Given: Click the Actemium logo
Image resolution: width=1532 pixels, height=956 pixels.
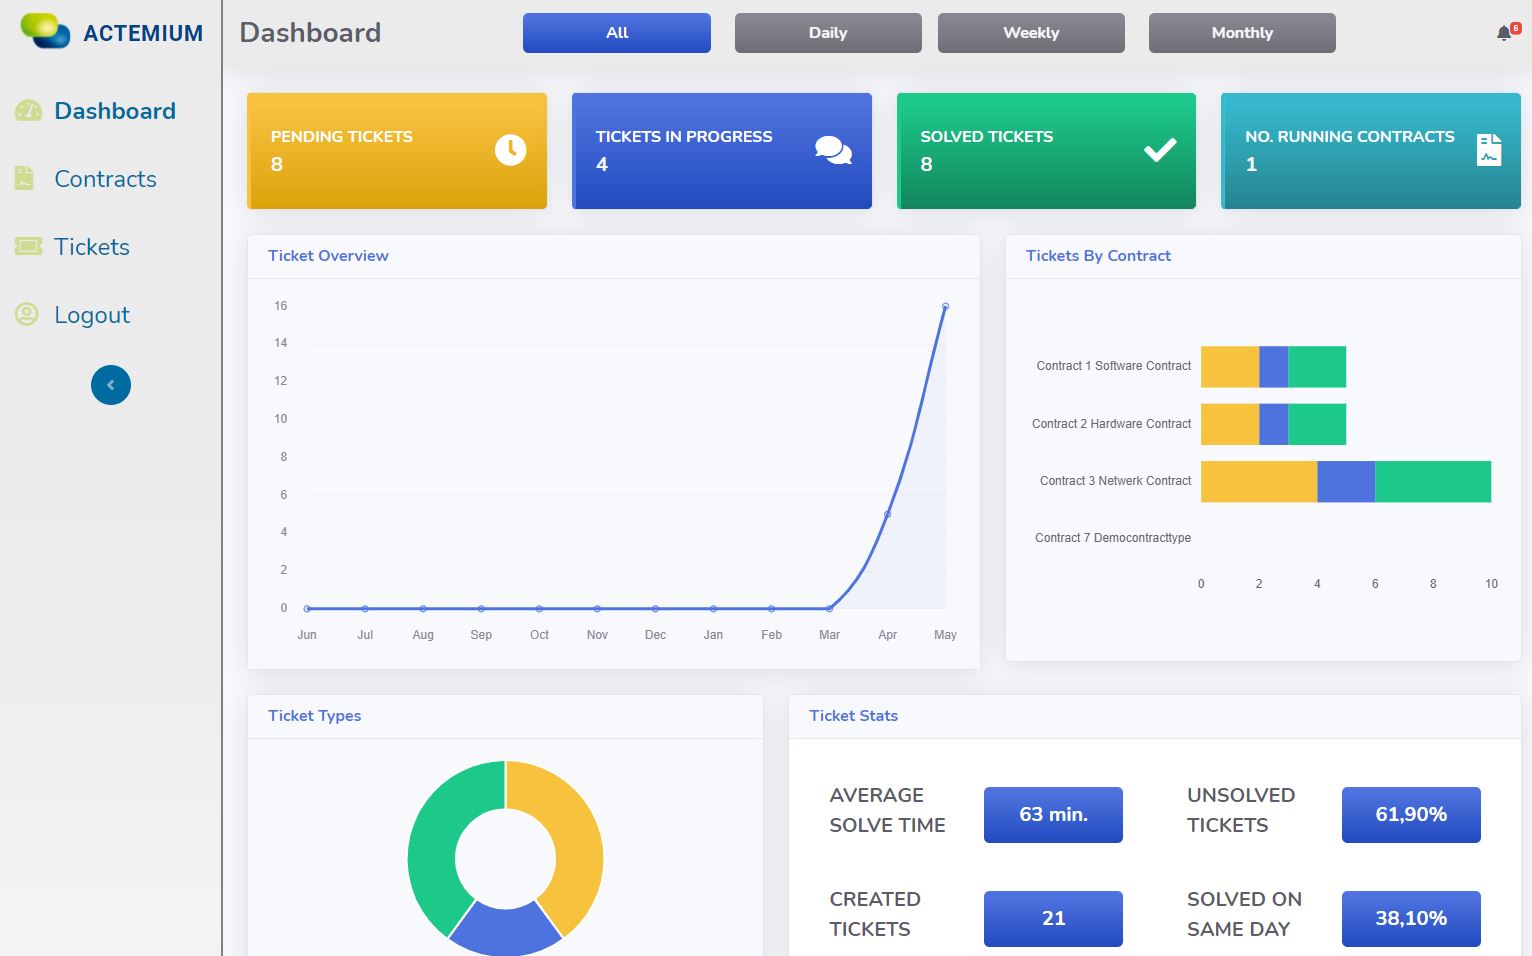Looking at the screenshot, I should (x=111, y=32).
